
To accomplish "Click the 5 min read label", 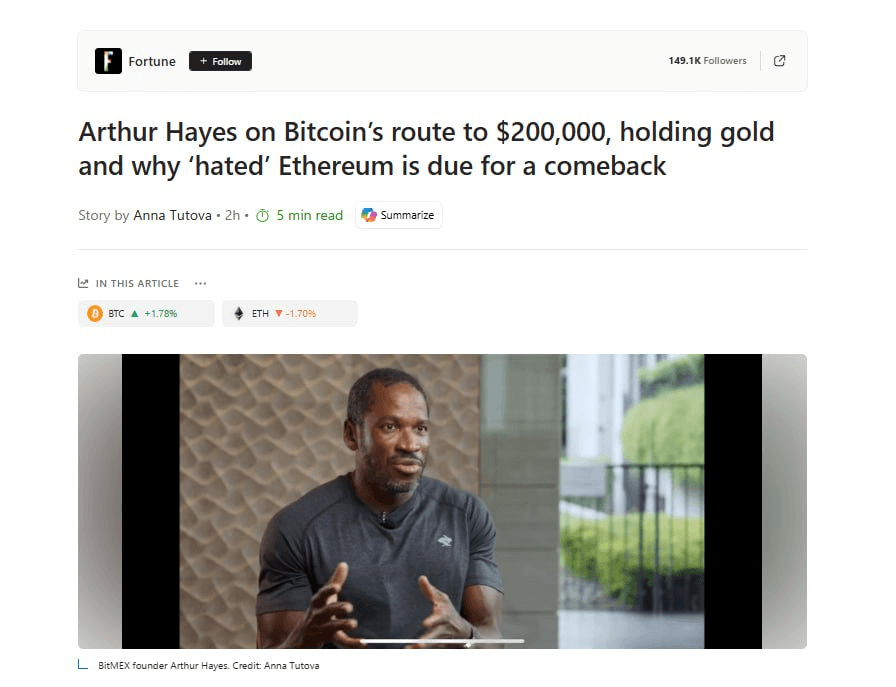I will 310,215.
